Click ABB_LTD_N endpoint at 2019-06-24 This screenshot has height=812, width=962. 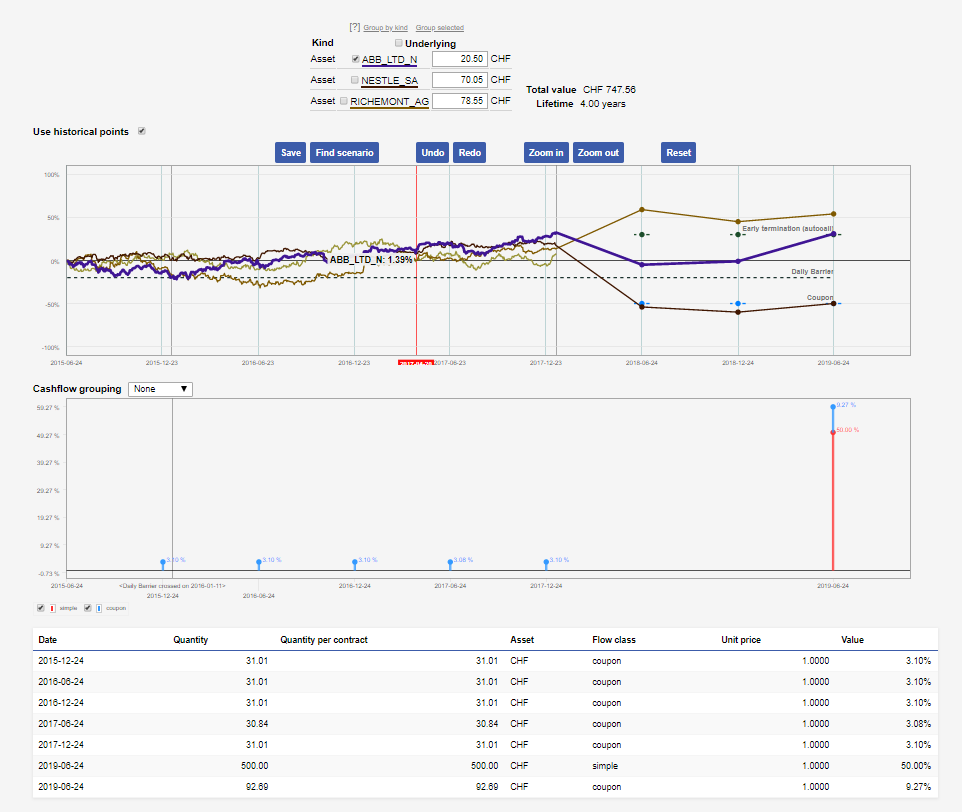(833, 234)
